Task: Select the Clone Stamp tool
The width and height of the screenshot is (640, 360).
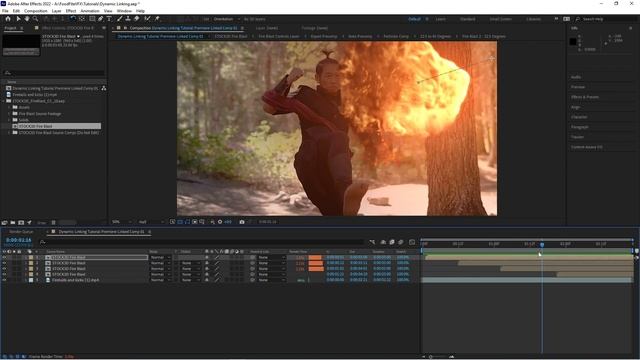Action: point(128,19)
